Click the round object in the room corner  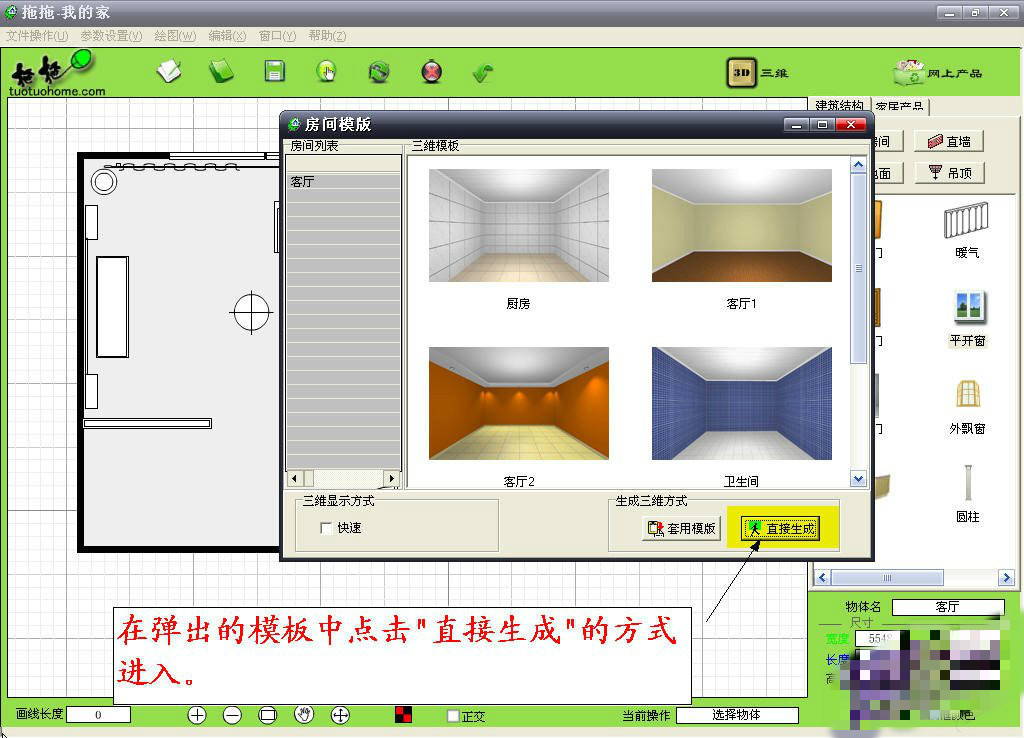(x=104, y=181)
